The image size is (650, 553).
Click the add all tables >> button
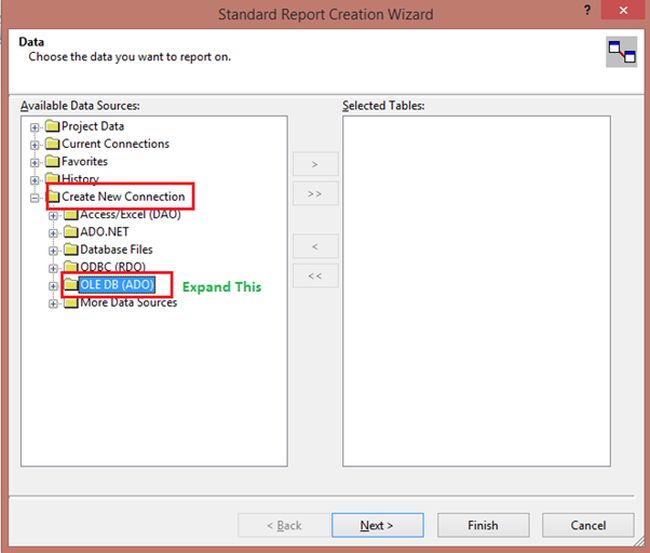click(x=315, y=194)
